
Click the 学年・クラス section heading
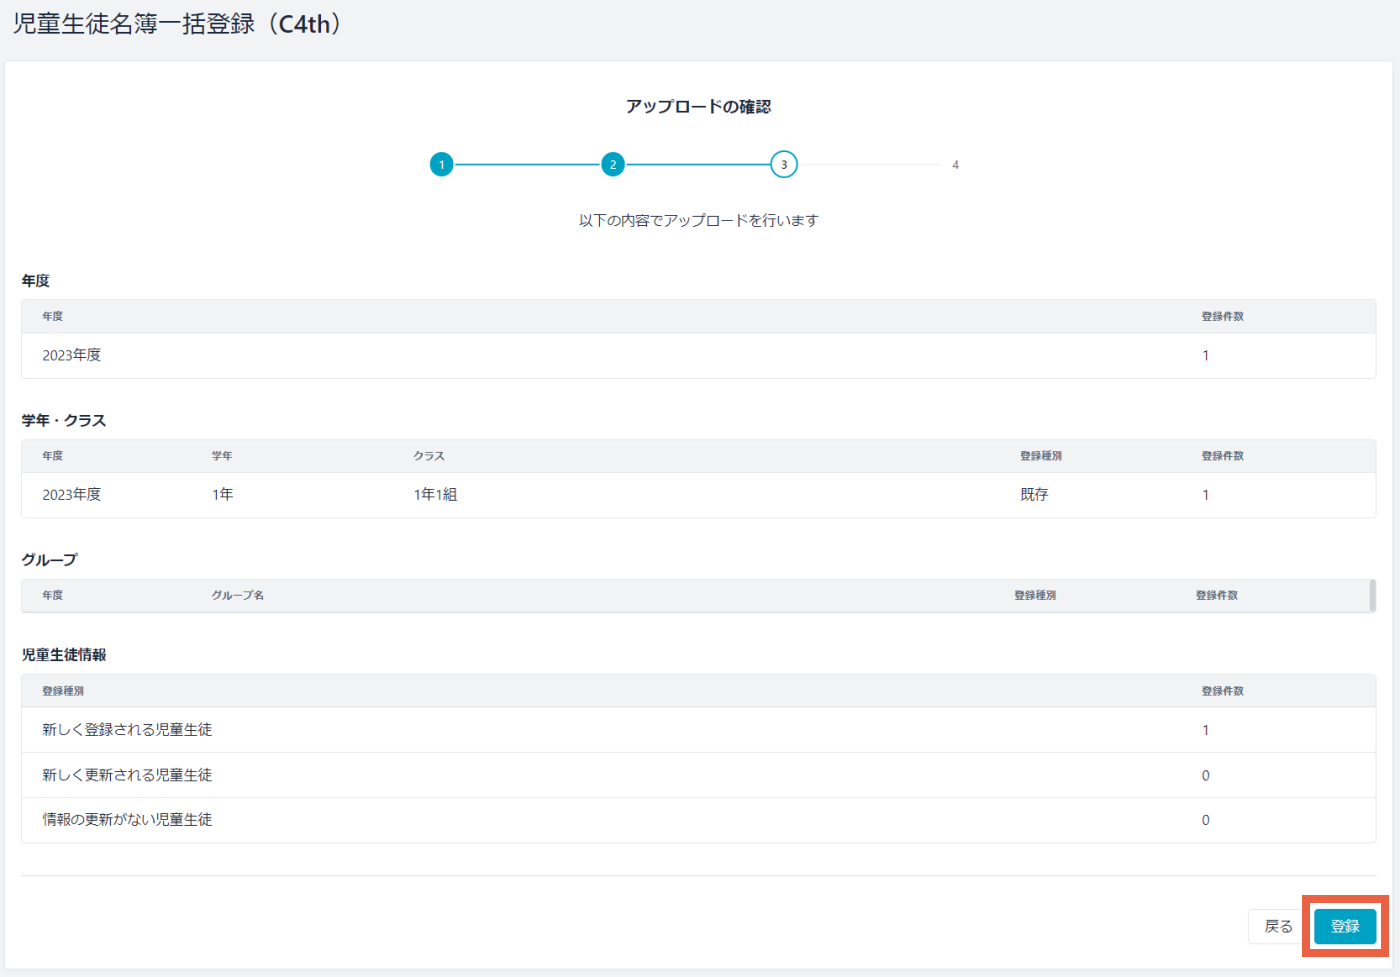point(64,420)
